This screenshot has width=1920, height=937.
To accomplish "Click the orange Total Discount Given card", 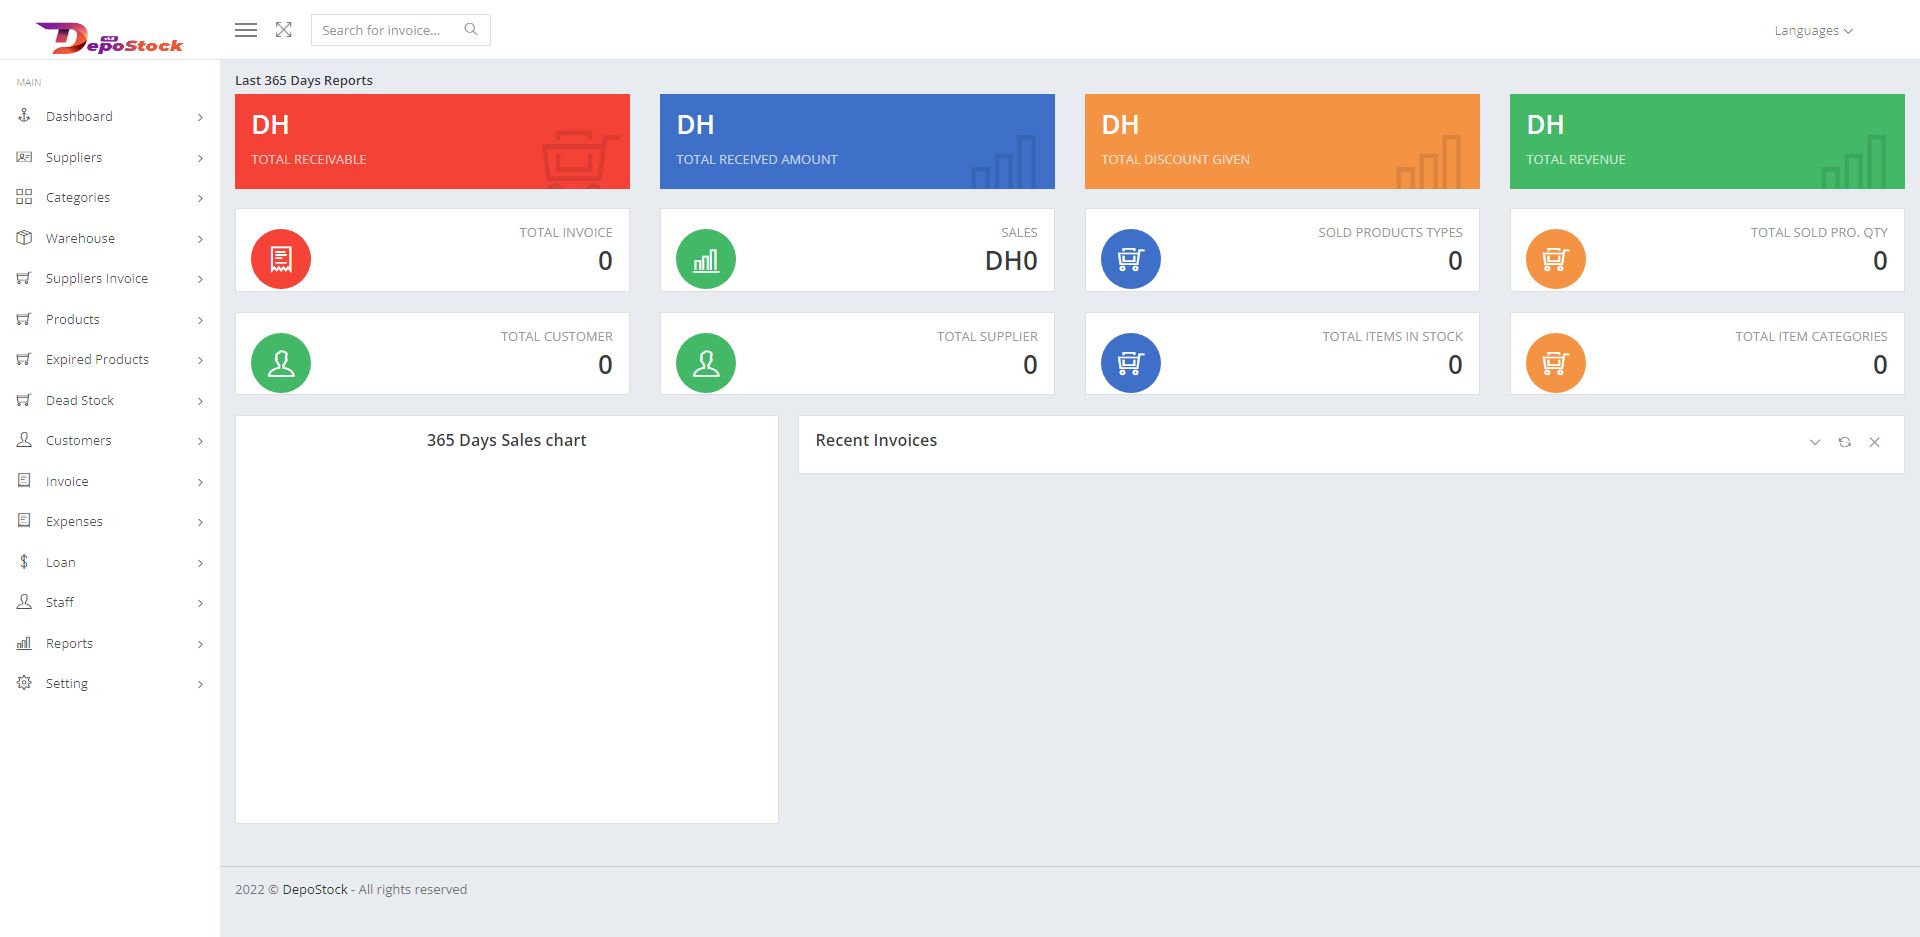I will [x=1282, y=141].
